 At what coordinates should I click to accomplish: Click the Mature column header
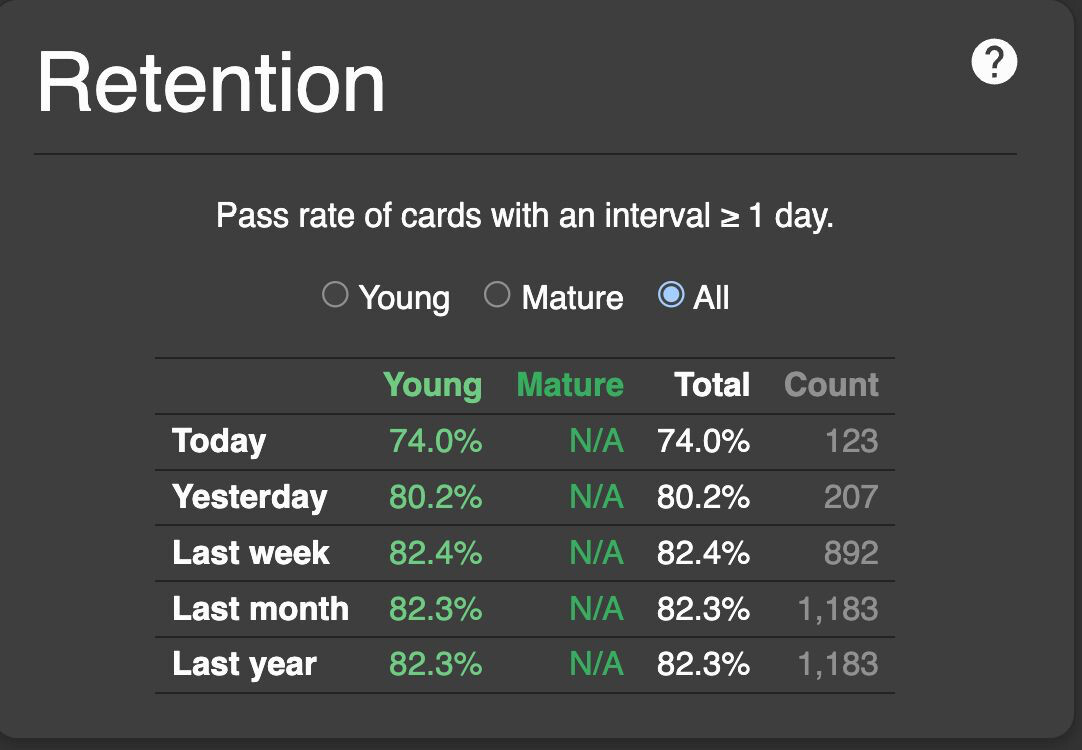click(570, 385)
